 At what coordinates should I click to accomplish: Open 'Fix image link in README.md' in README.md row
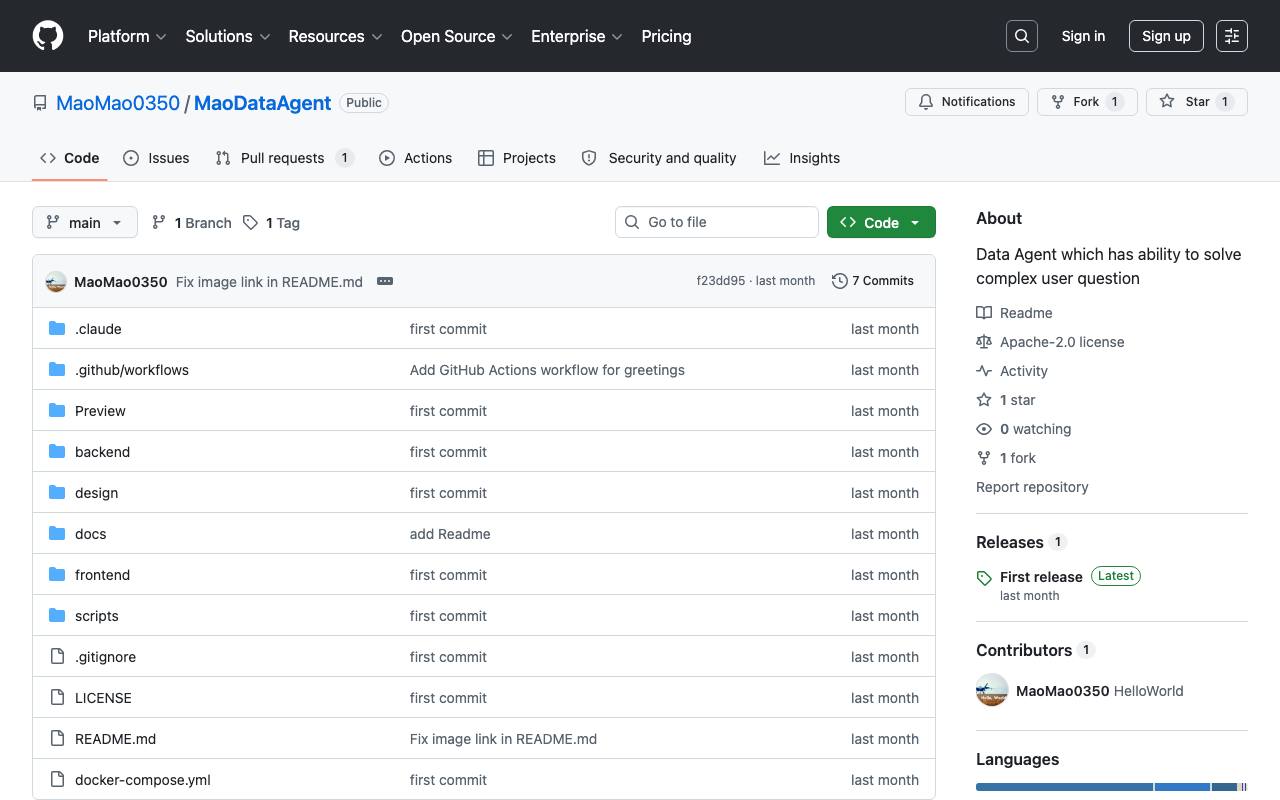[503, 739]
